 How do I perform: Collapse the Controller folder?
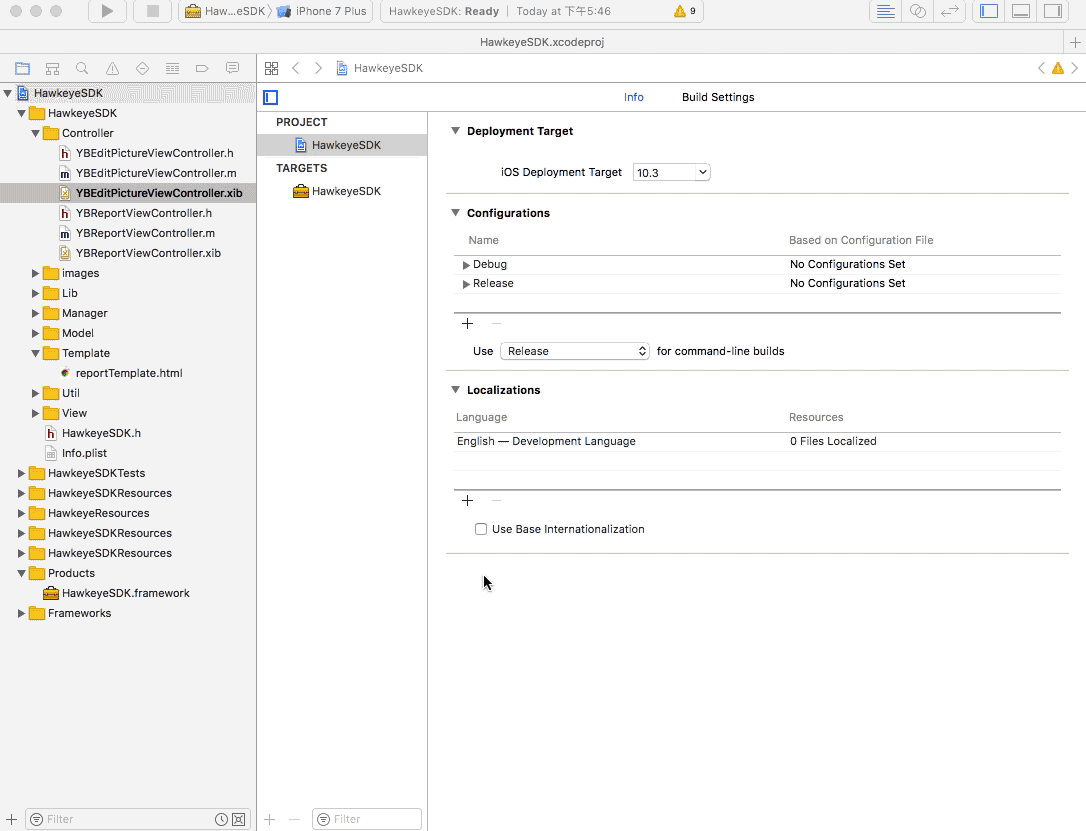pyautogui.click(x=35, y=133)
